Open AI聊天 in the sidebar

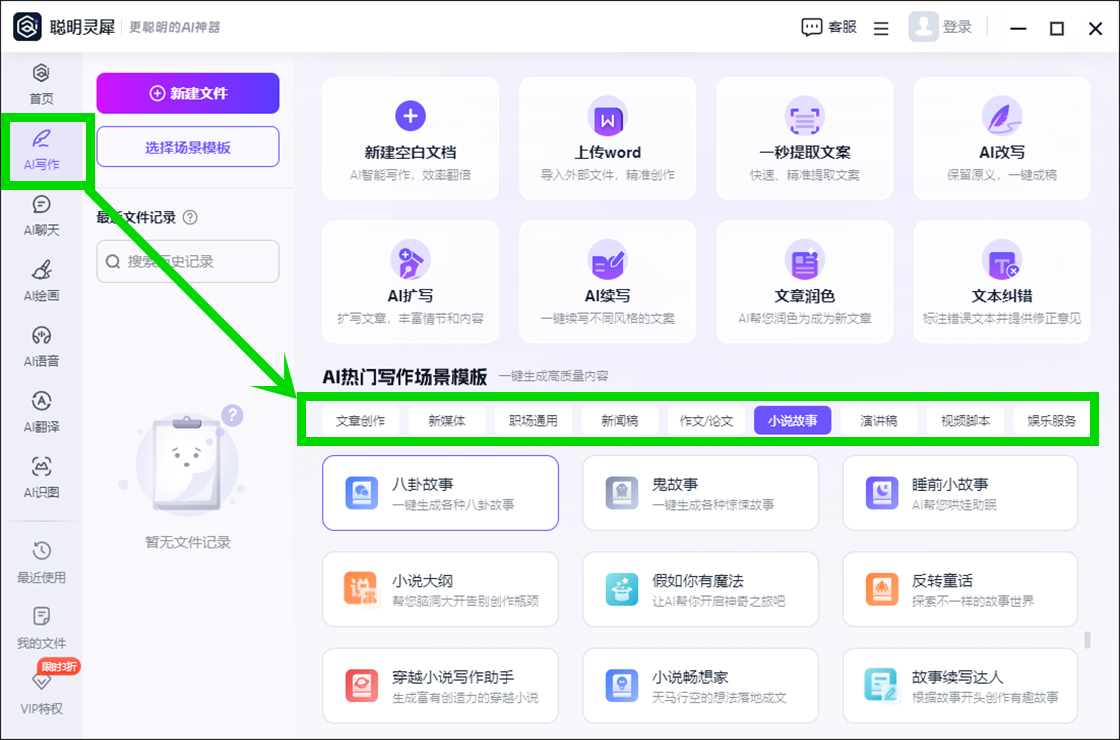41,215
